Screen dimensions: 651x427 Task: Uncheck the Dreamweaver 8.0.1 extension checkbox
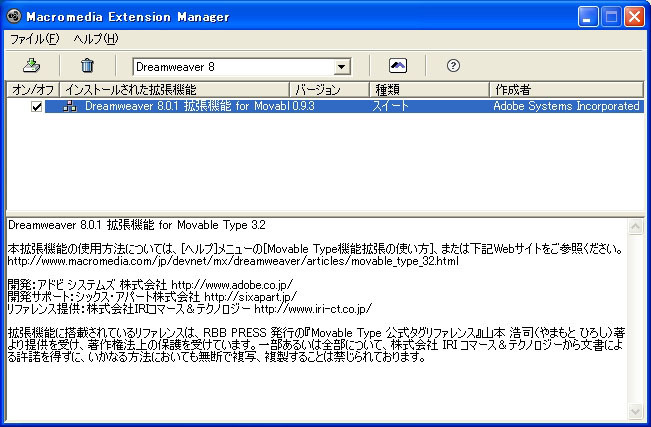(x=37, y=107)
